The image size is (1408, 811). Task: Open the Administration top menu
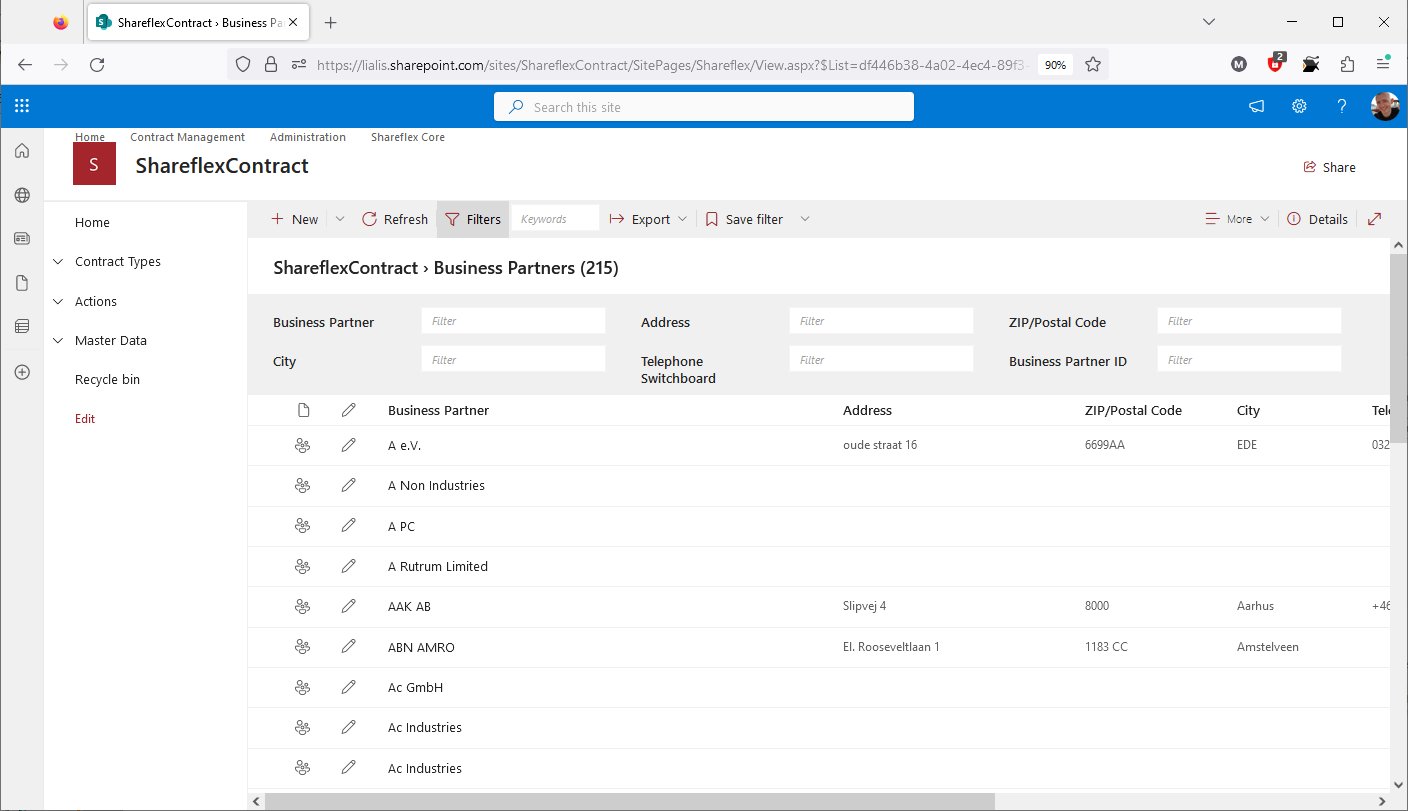308,137
